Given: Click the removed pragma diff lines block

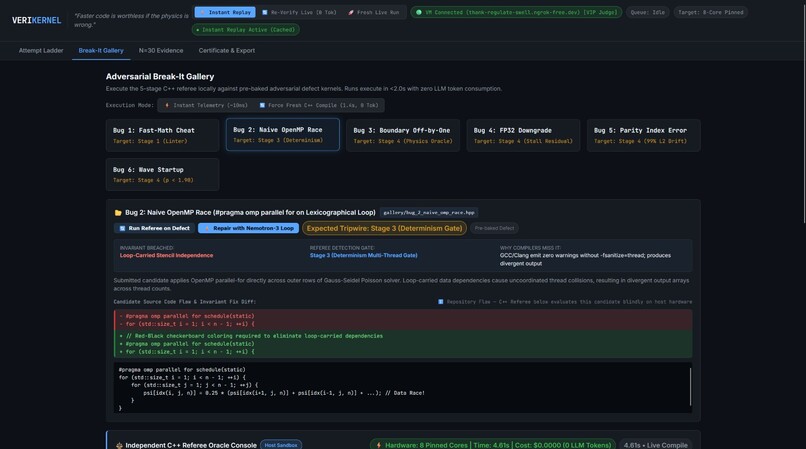Looking at the screenshot, I should click(x=403, y=320).
